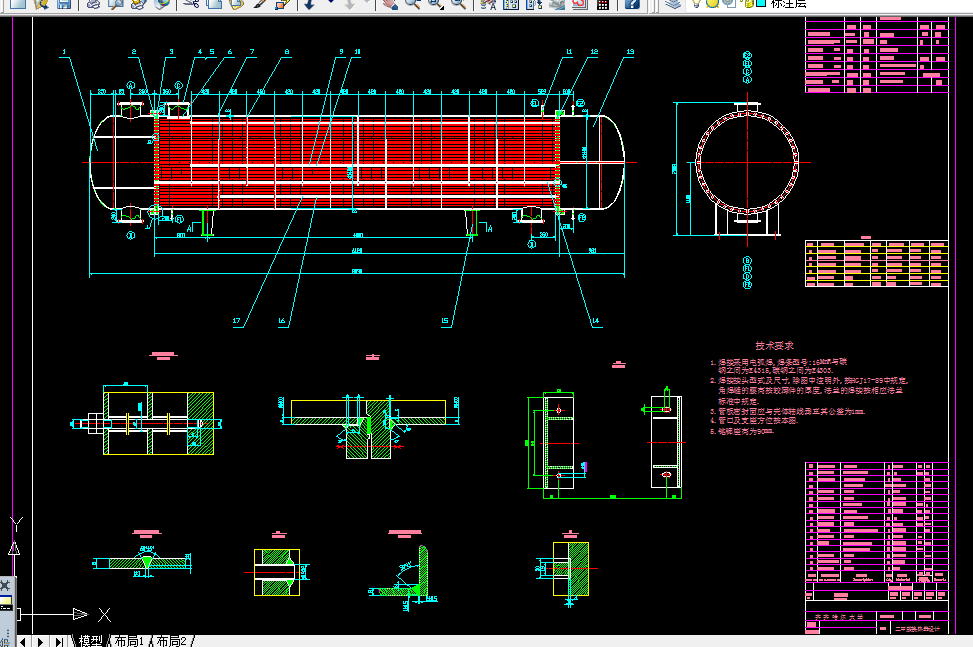Click the 技术要求 heading text
Image resolution: width=973 pixels, height=647 pixels.
[774, 346]
